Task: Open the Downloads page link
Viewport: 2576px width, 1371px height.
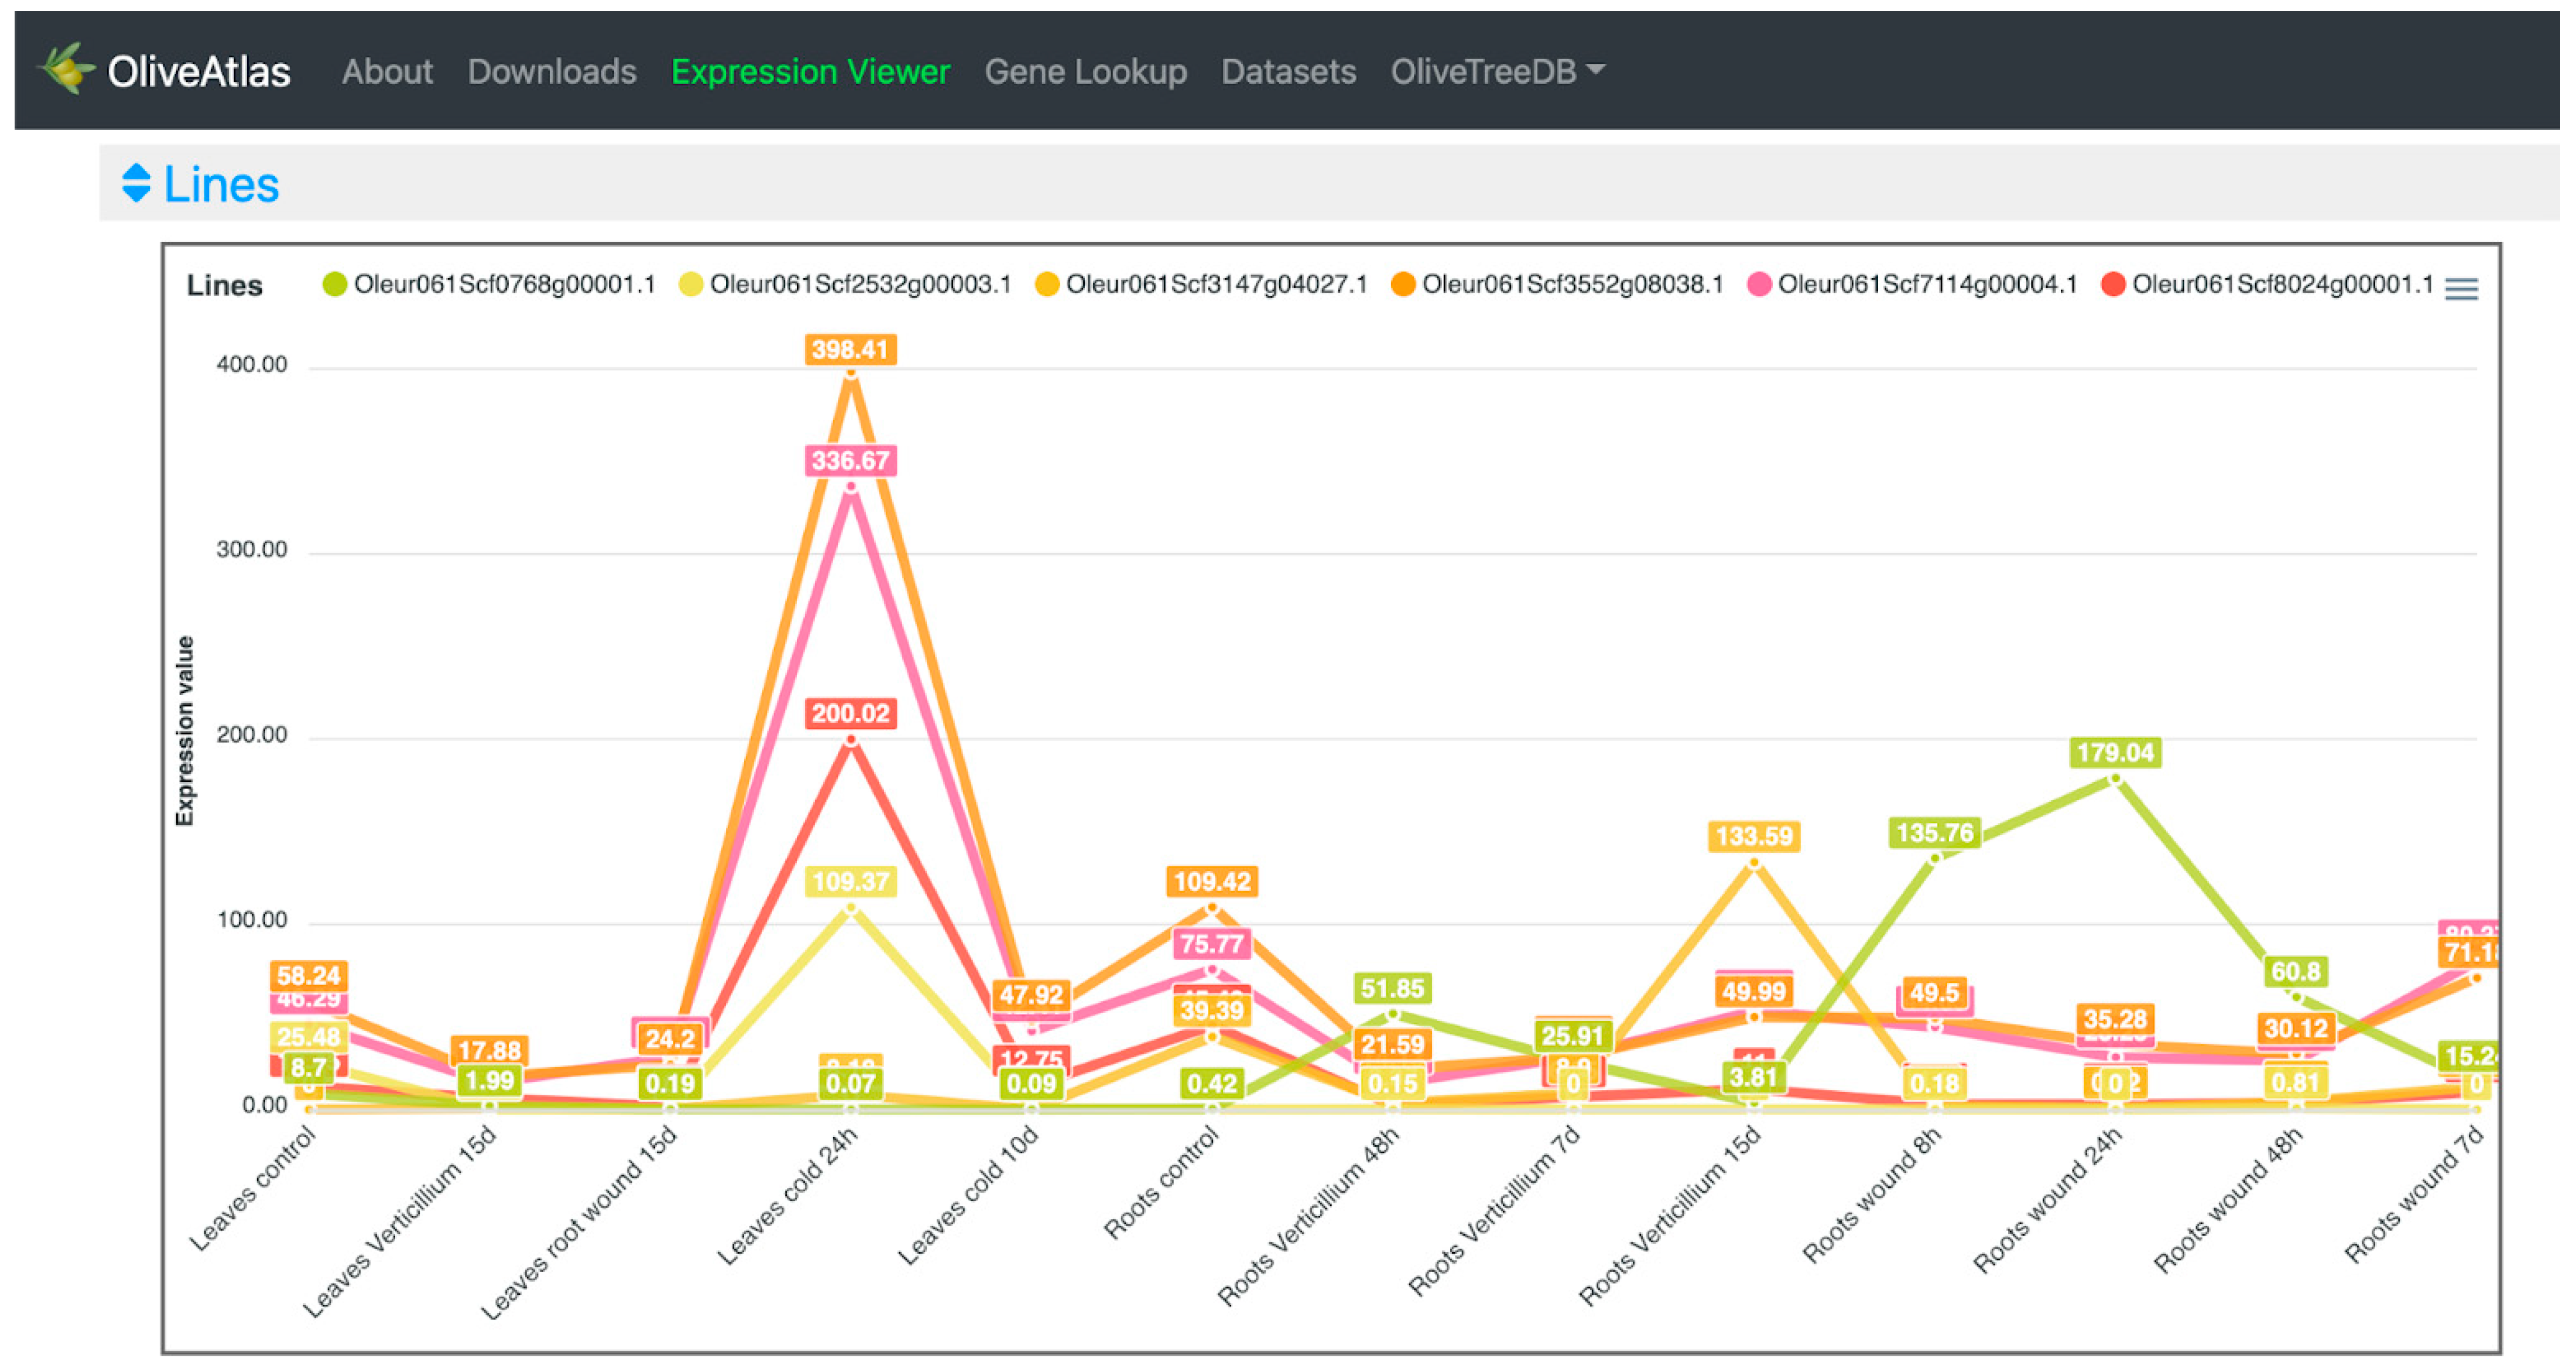Action: 552,71
